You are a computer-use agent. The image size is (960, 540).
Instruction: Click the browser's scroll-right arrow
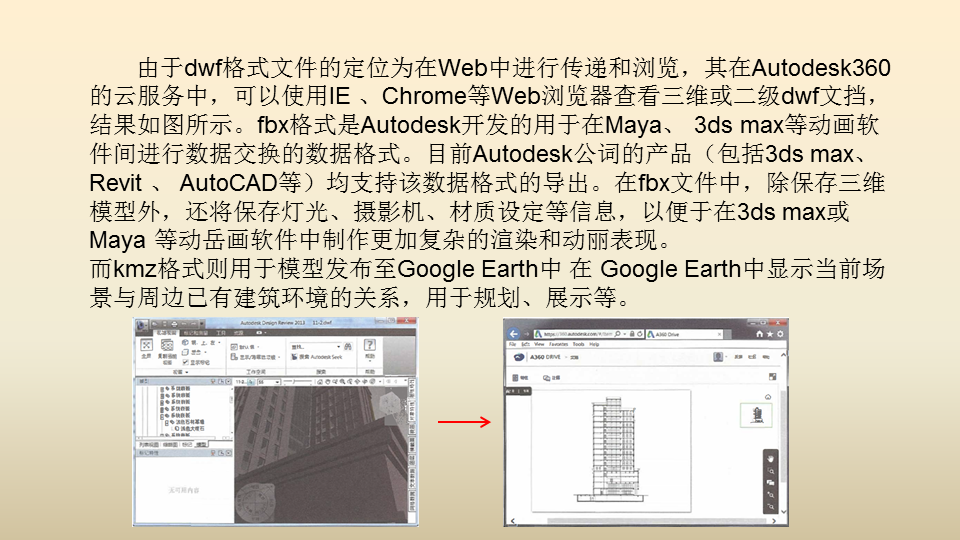[x=774, y=521]
